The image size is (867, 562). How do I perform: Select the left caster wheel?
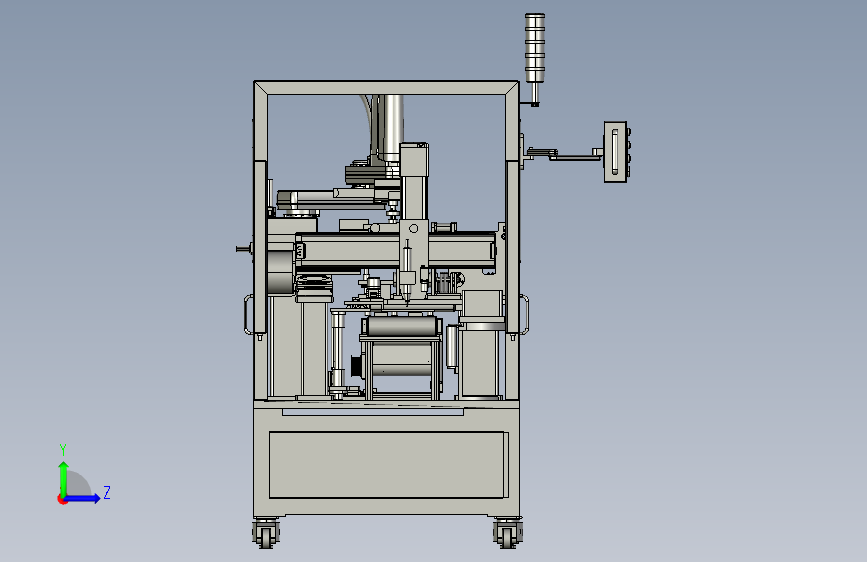266,534
